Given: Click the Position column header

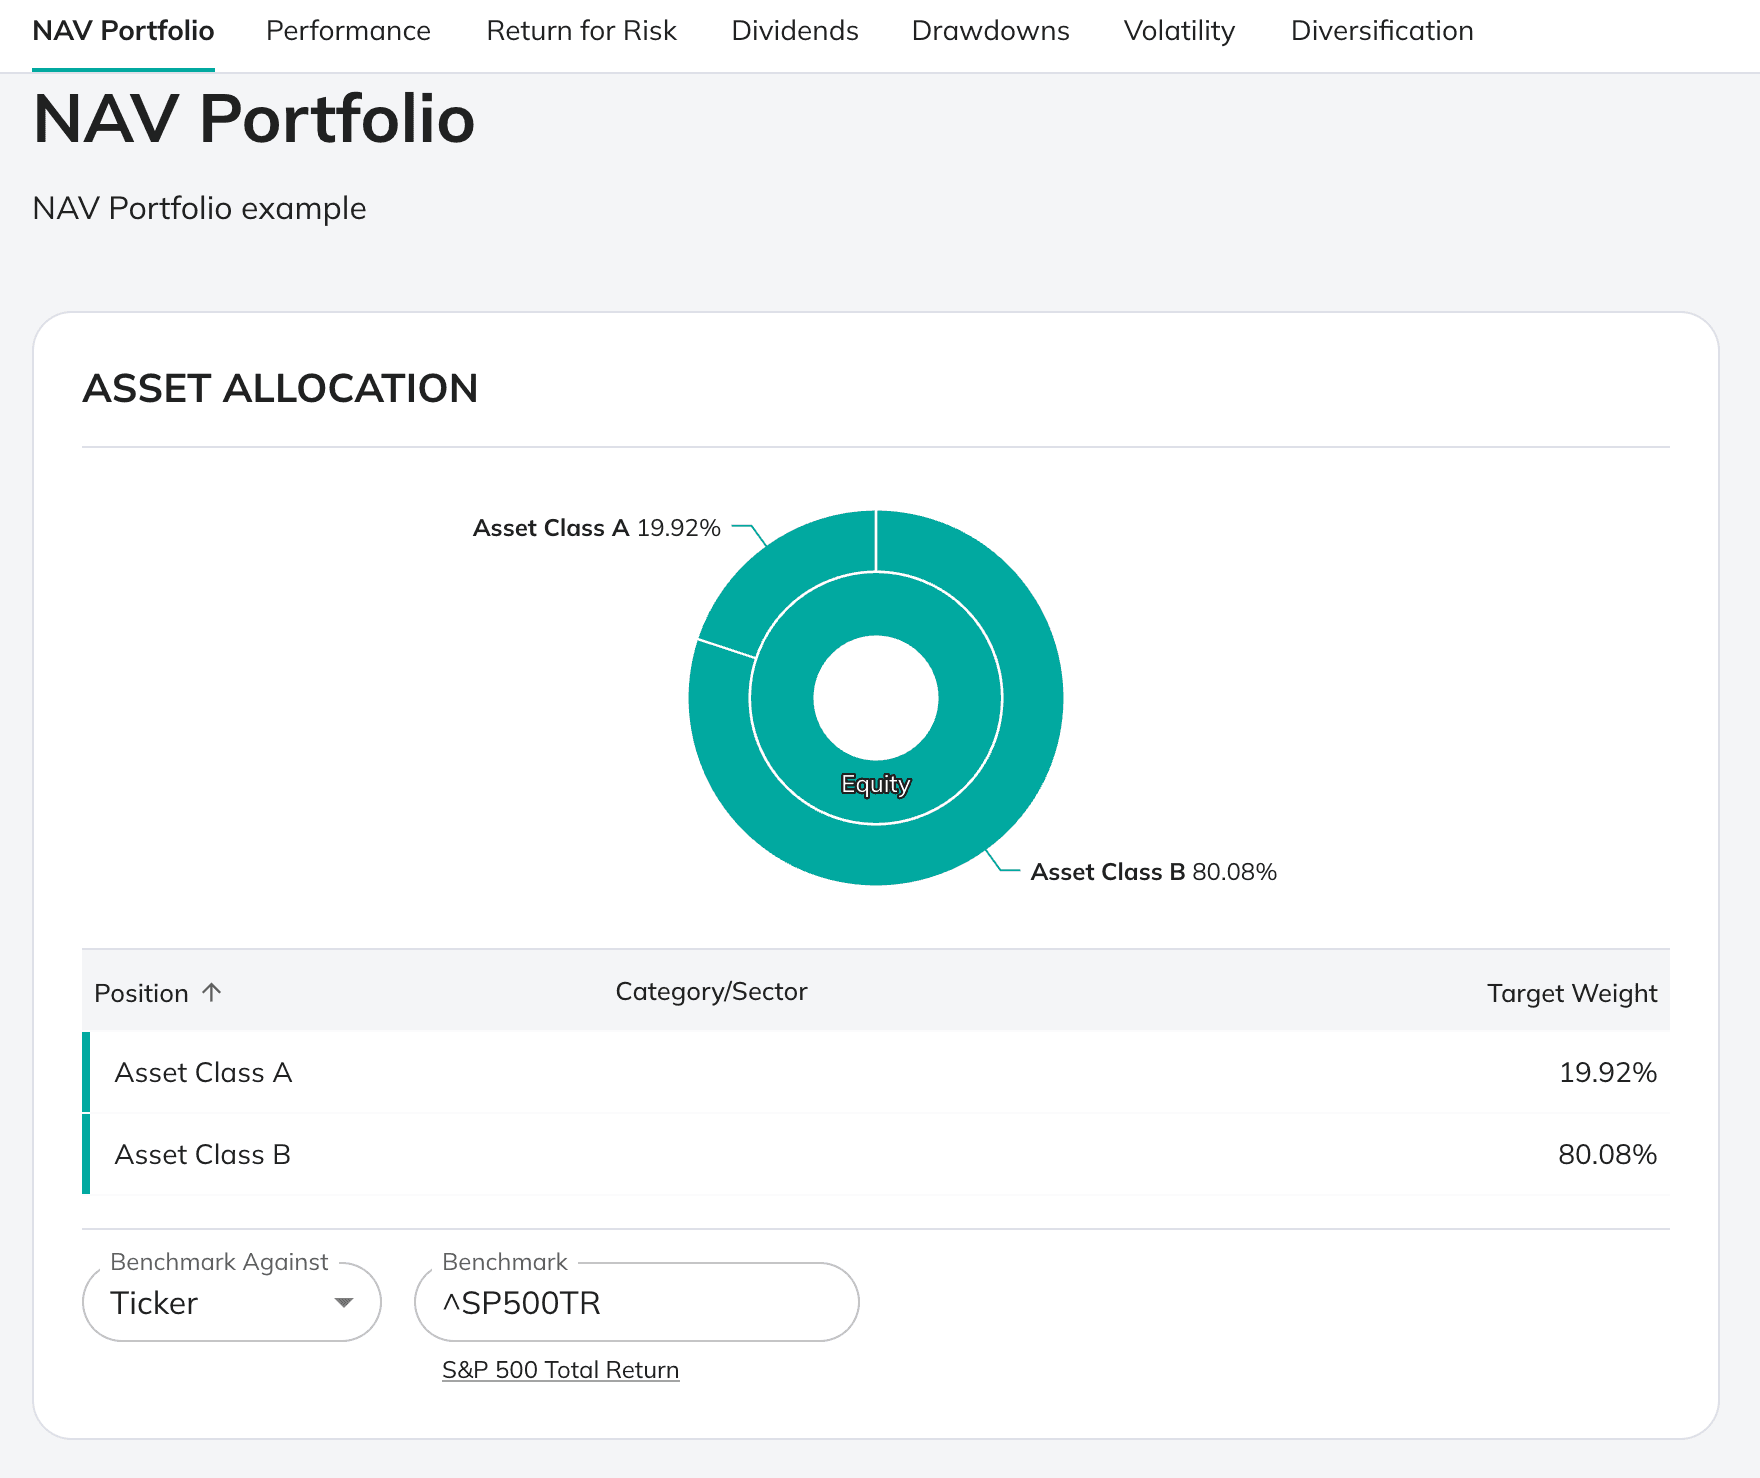Looking at the screenshot, I should 141,993.
